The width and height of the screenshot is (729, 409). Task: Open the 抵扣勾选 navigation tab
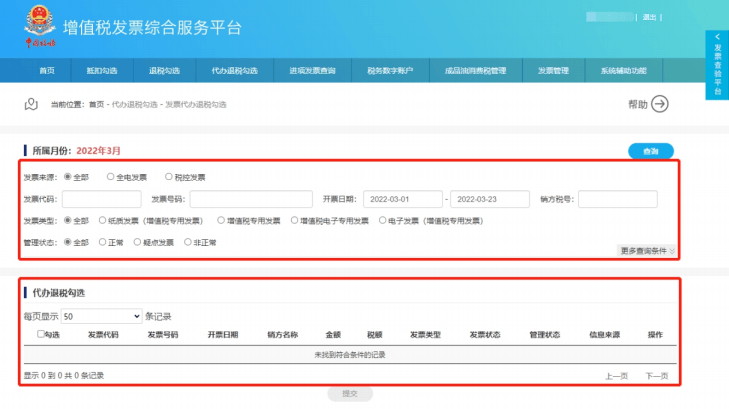[x=102, y=71]
